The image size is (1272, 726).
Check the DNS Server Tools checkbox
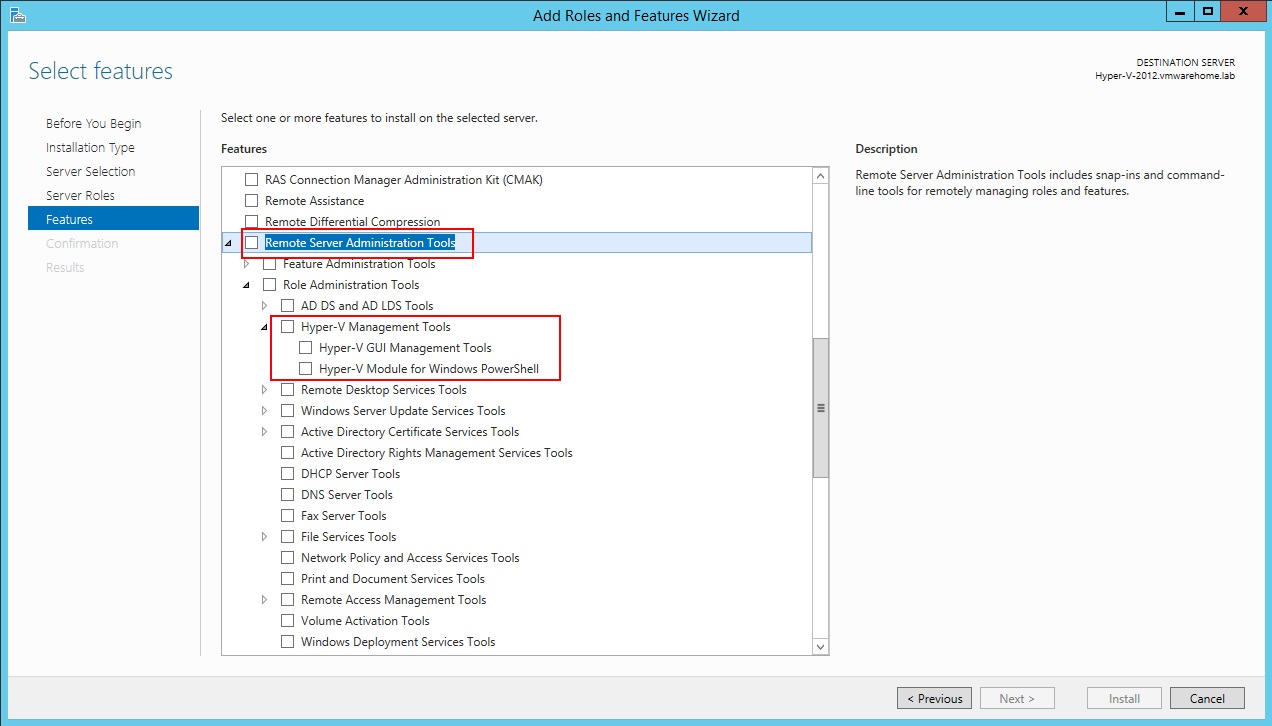click(x=288, y=495)
